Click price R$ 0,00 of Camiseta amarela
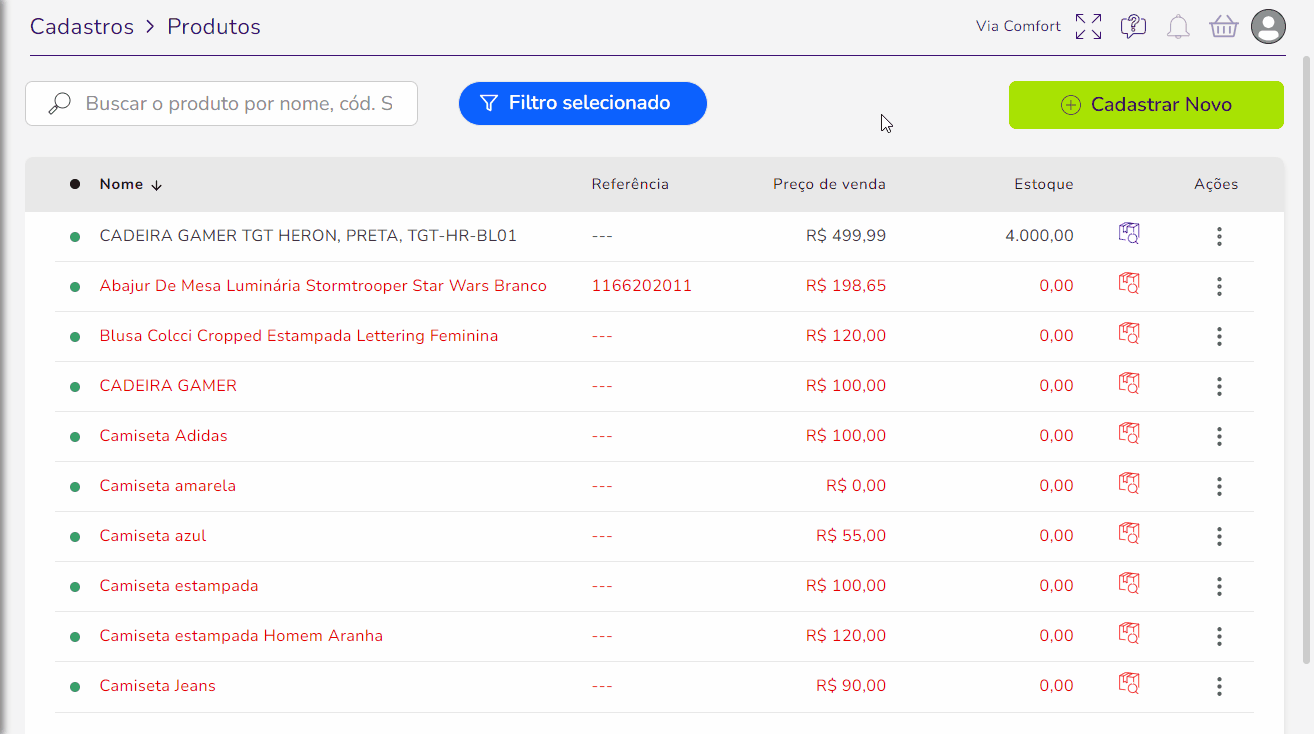 [x=856, y=486]
